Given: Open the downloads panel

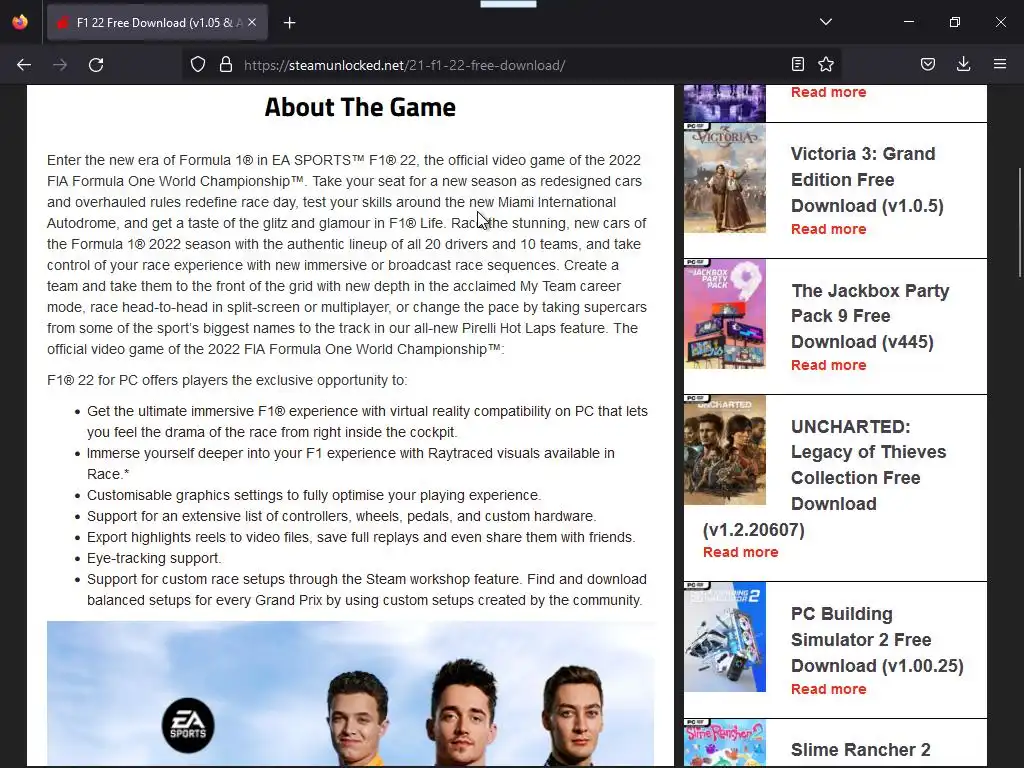Looking at the screenshot, I should (x=963, y=64).
